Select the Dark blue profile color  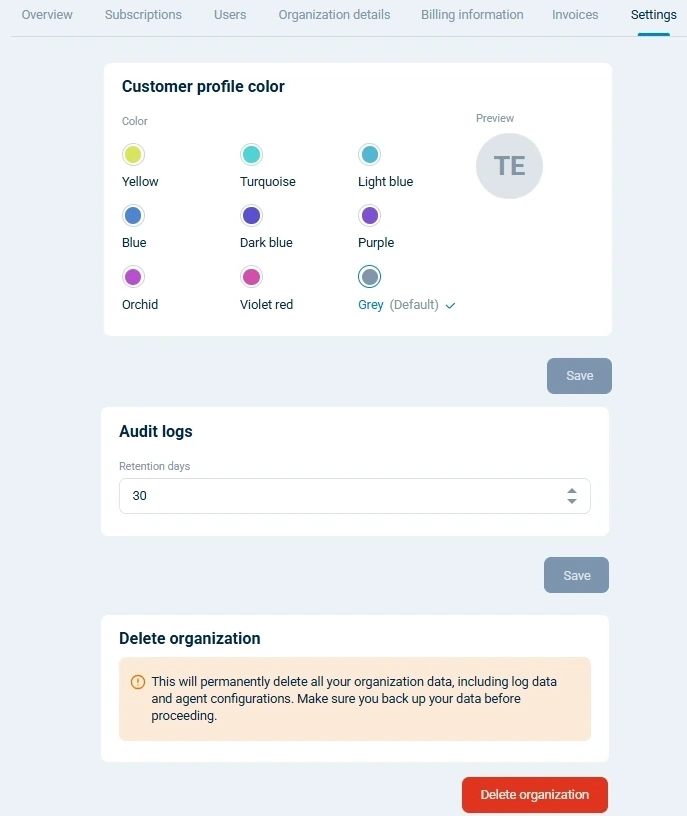pyautogui.click(x=251, y=215)
